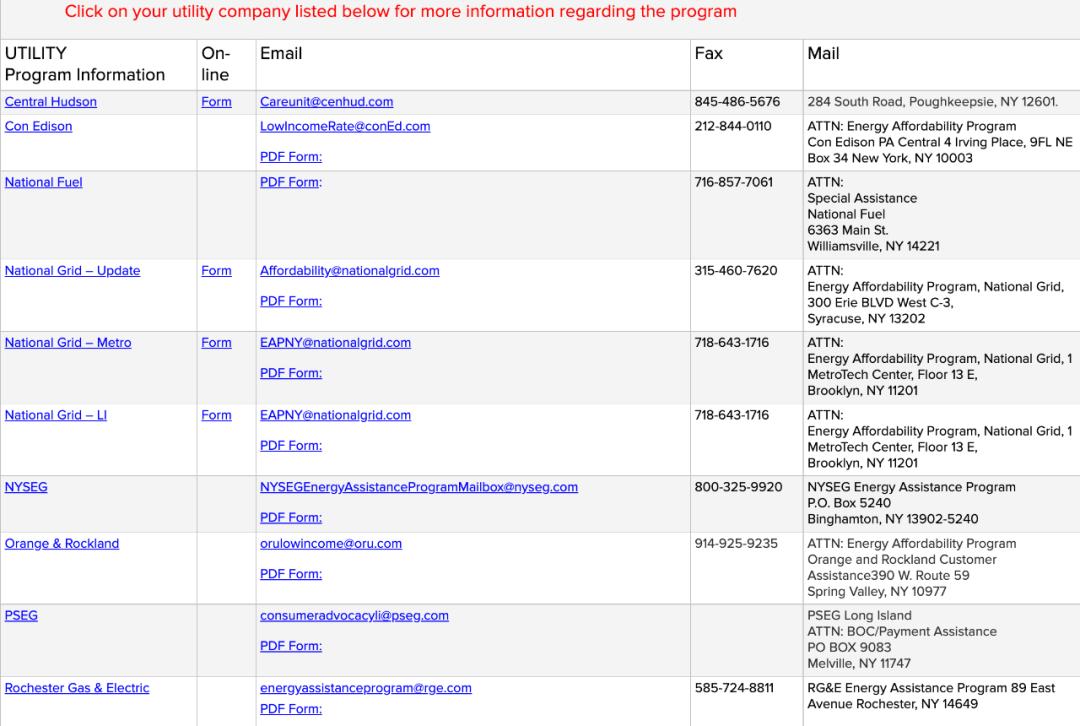1080x726 pixels.
Task: Click the "Mail" column header
Action: [823, 54]
